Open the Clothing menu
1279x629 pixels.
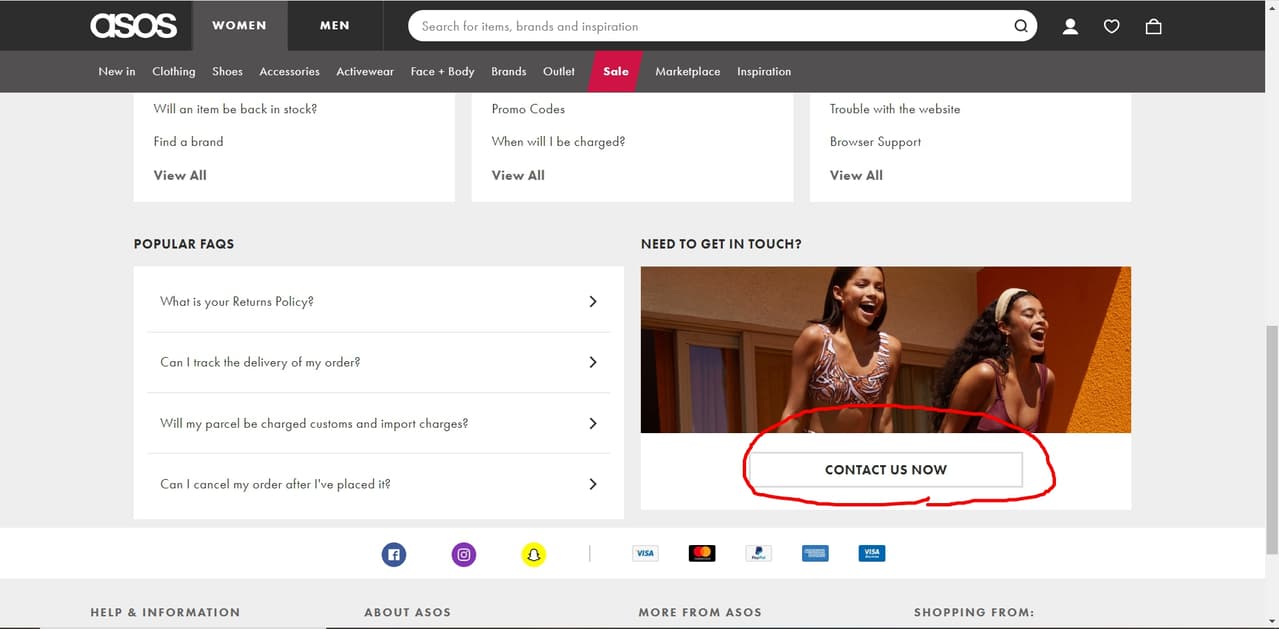point(174,72)
